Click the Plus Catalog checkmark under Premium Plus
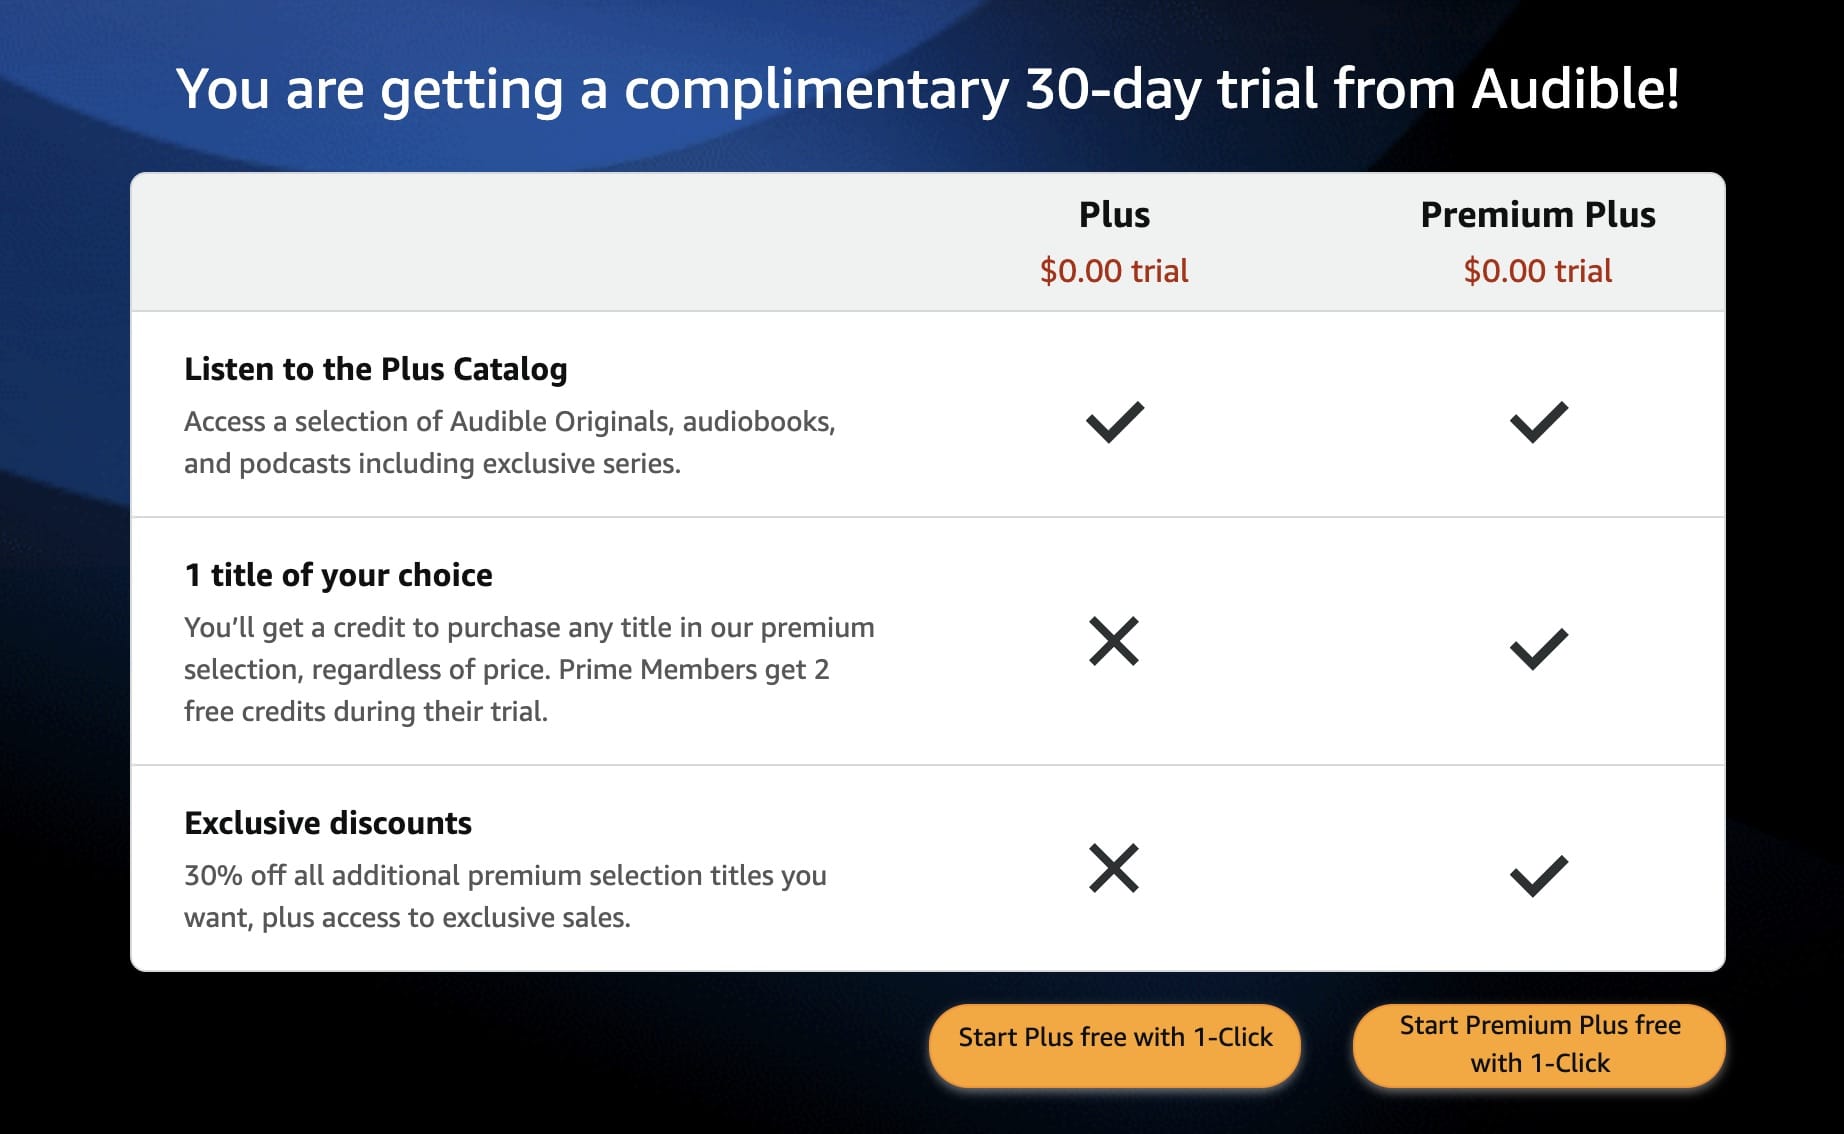 pyautogui.click(x=1537, y=423)
